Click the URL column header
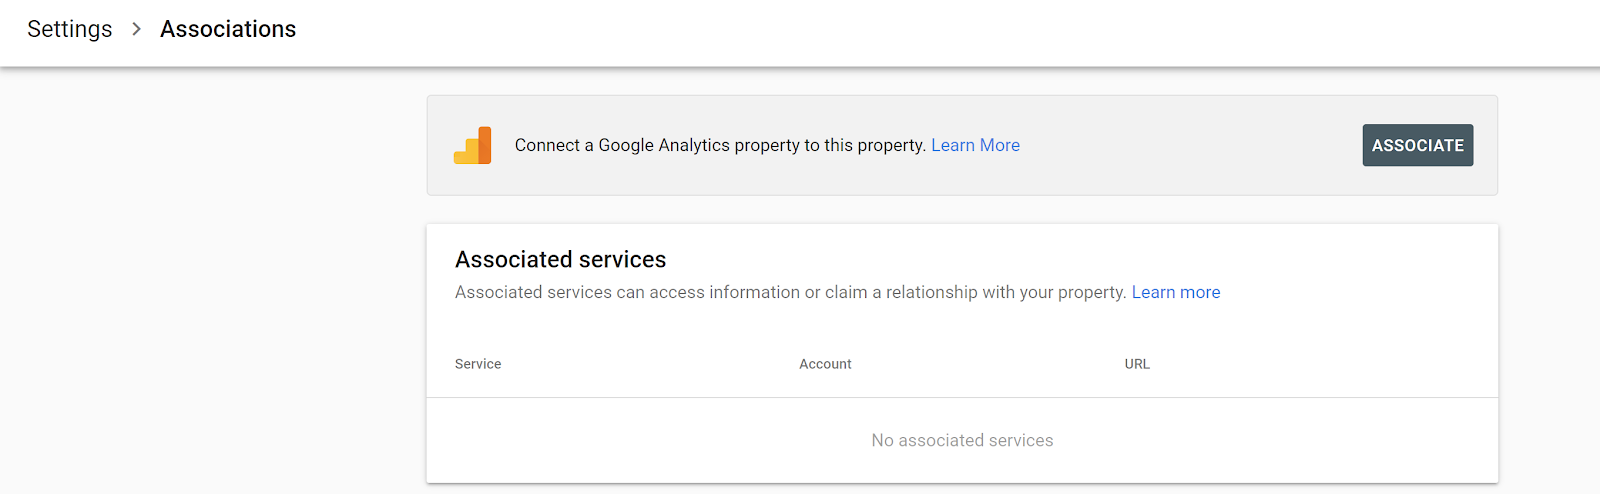The width and height of the screenshot is (1600, 494). coord(1137,364)
